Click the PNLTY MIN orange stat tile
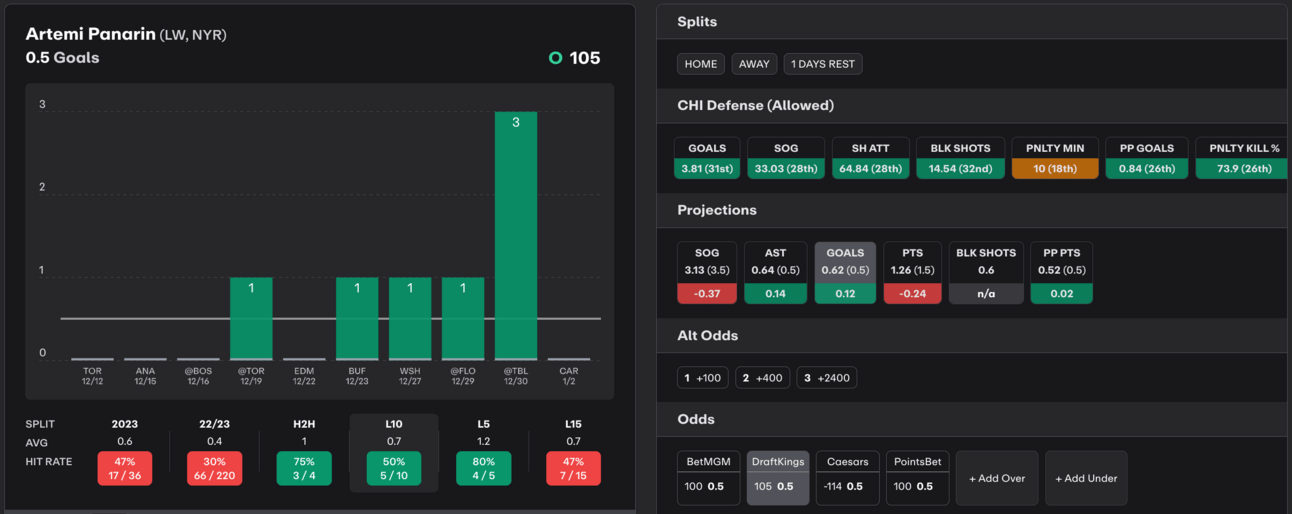 (x=1055, y=158)
